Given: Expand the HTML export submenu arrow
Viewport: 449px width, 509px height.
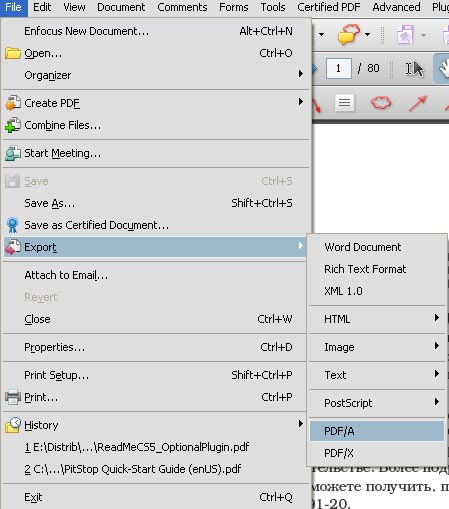Looking at the screenshot, I should click(x=437, y=318).
